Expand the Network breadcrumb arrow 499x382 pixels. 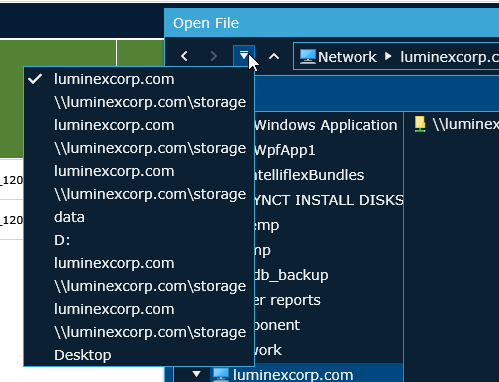pyautogui.click(x=388, y=56)
